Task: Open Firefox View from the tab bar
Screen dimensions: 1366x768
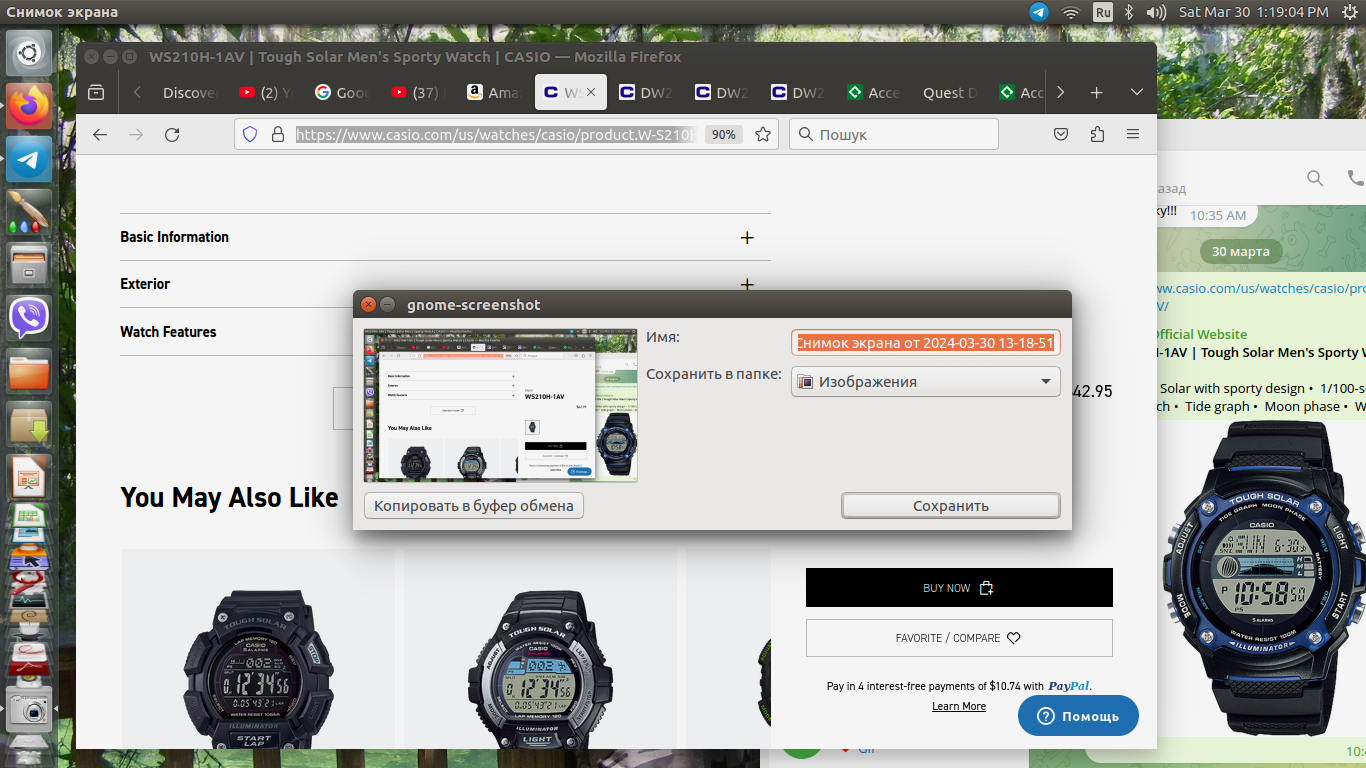Action: [x=96, y=92]
